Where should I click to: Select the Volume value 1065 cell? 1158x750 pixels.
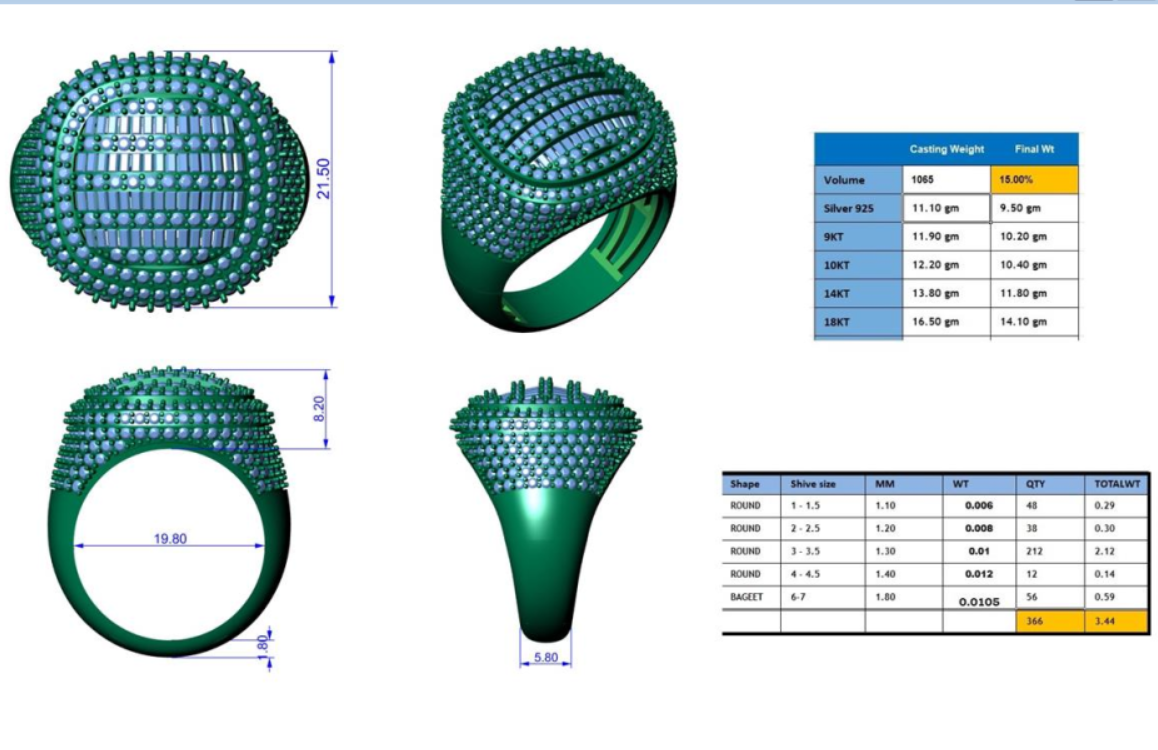(946, 180)
